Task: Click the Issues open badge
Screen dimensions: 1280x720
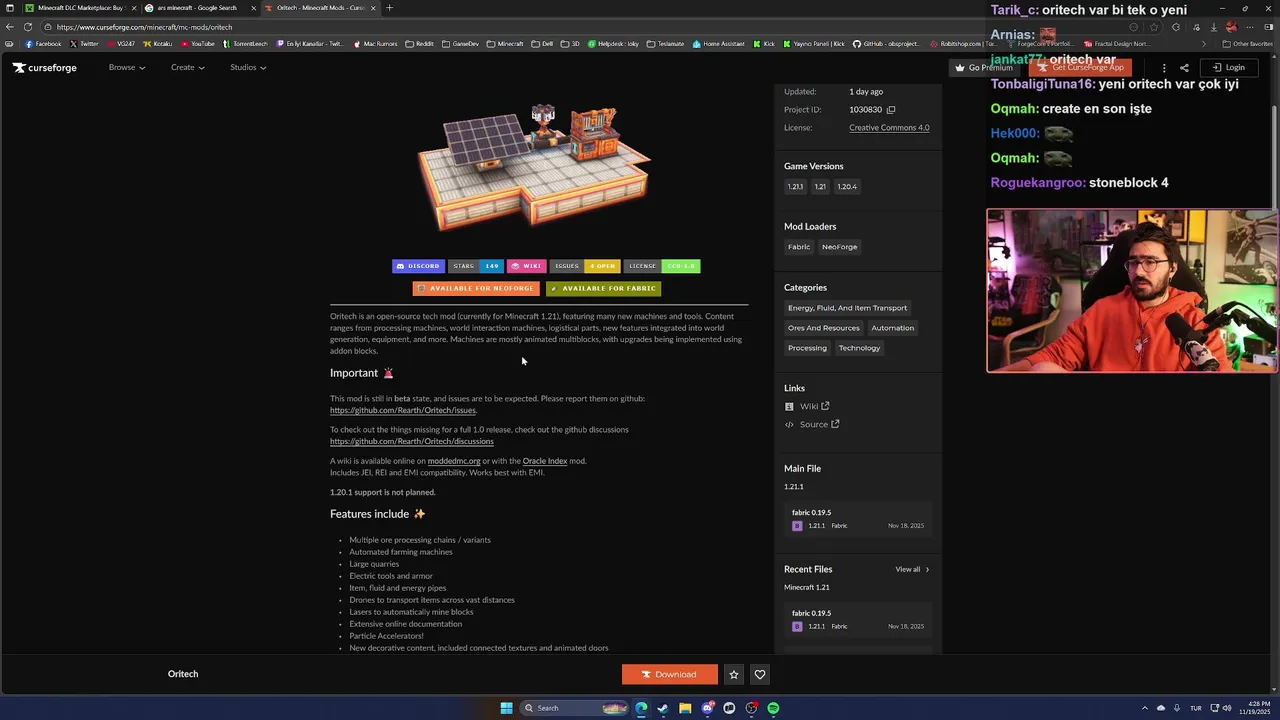Action: pos(585,266)
